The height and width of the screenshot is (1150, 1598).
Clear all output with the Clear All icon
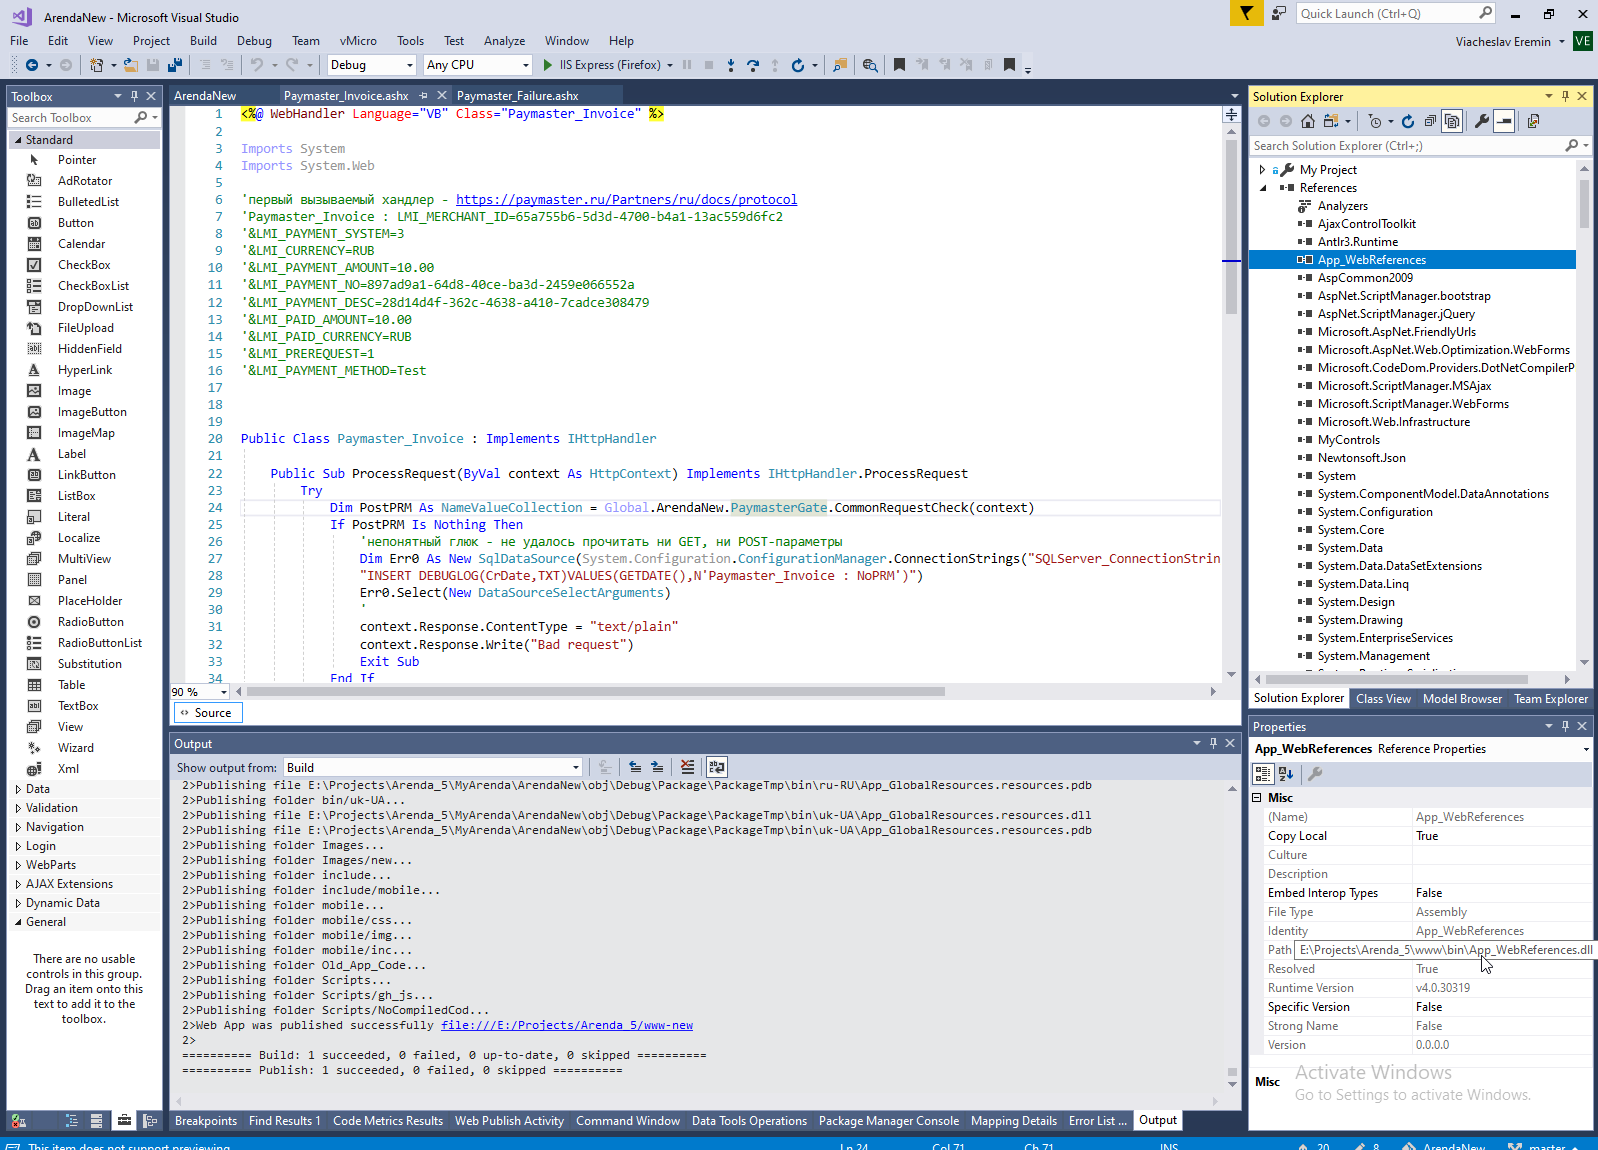(687, 767)
